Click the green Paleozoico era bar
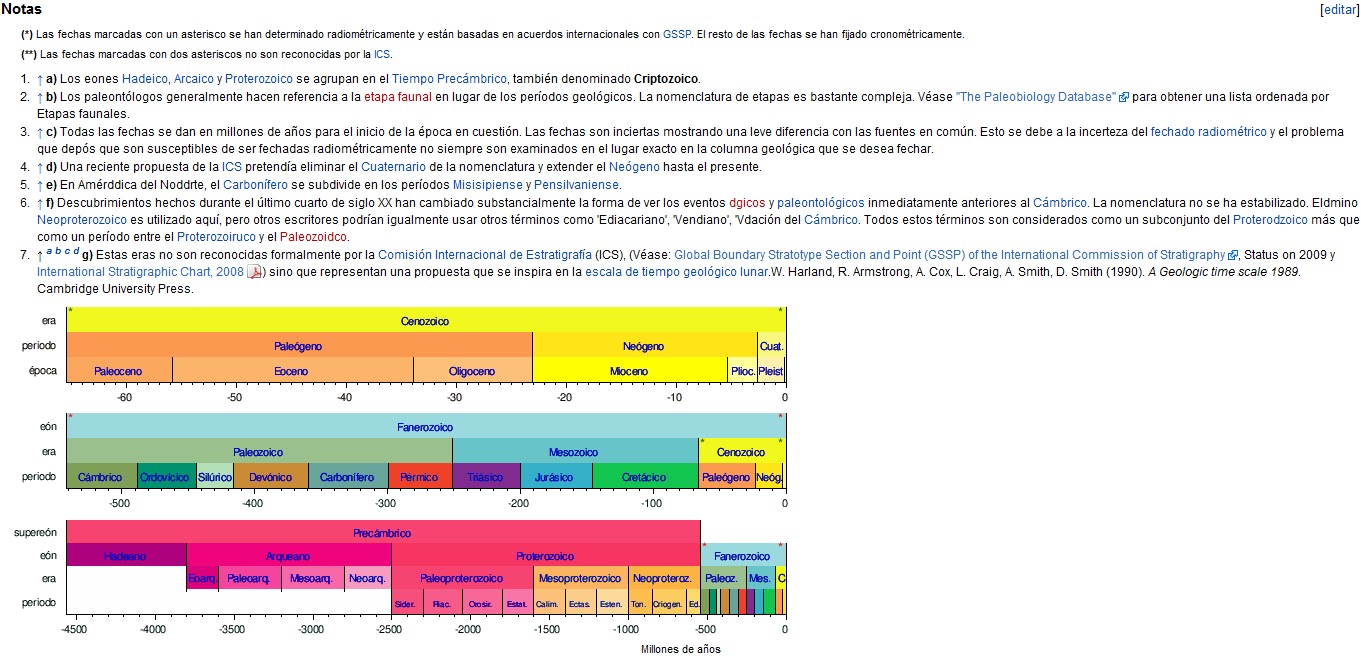Viewport: 1361px width, 661px height. (x=258, y=452)
